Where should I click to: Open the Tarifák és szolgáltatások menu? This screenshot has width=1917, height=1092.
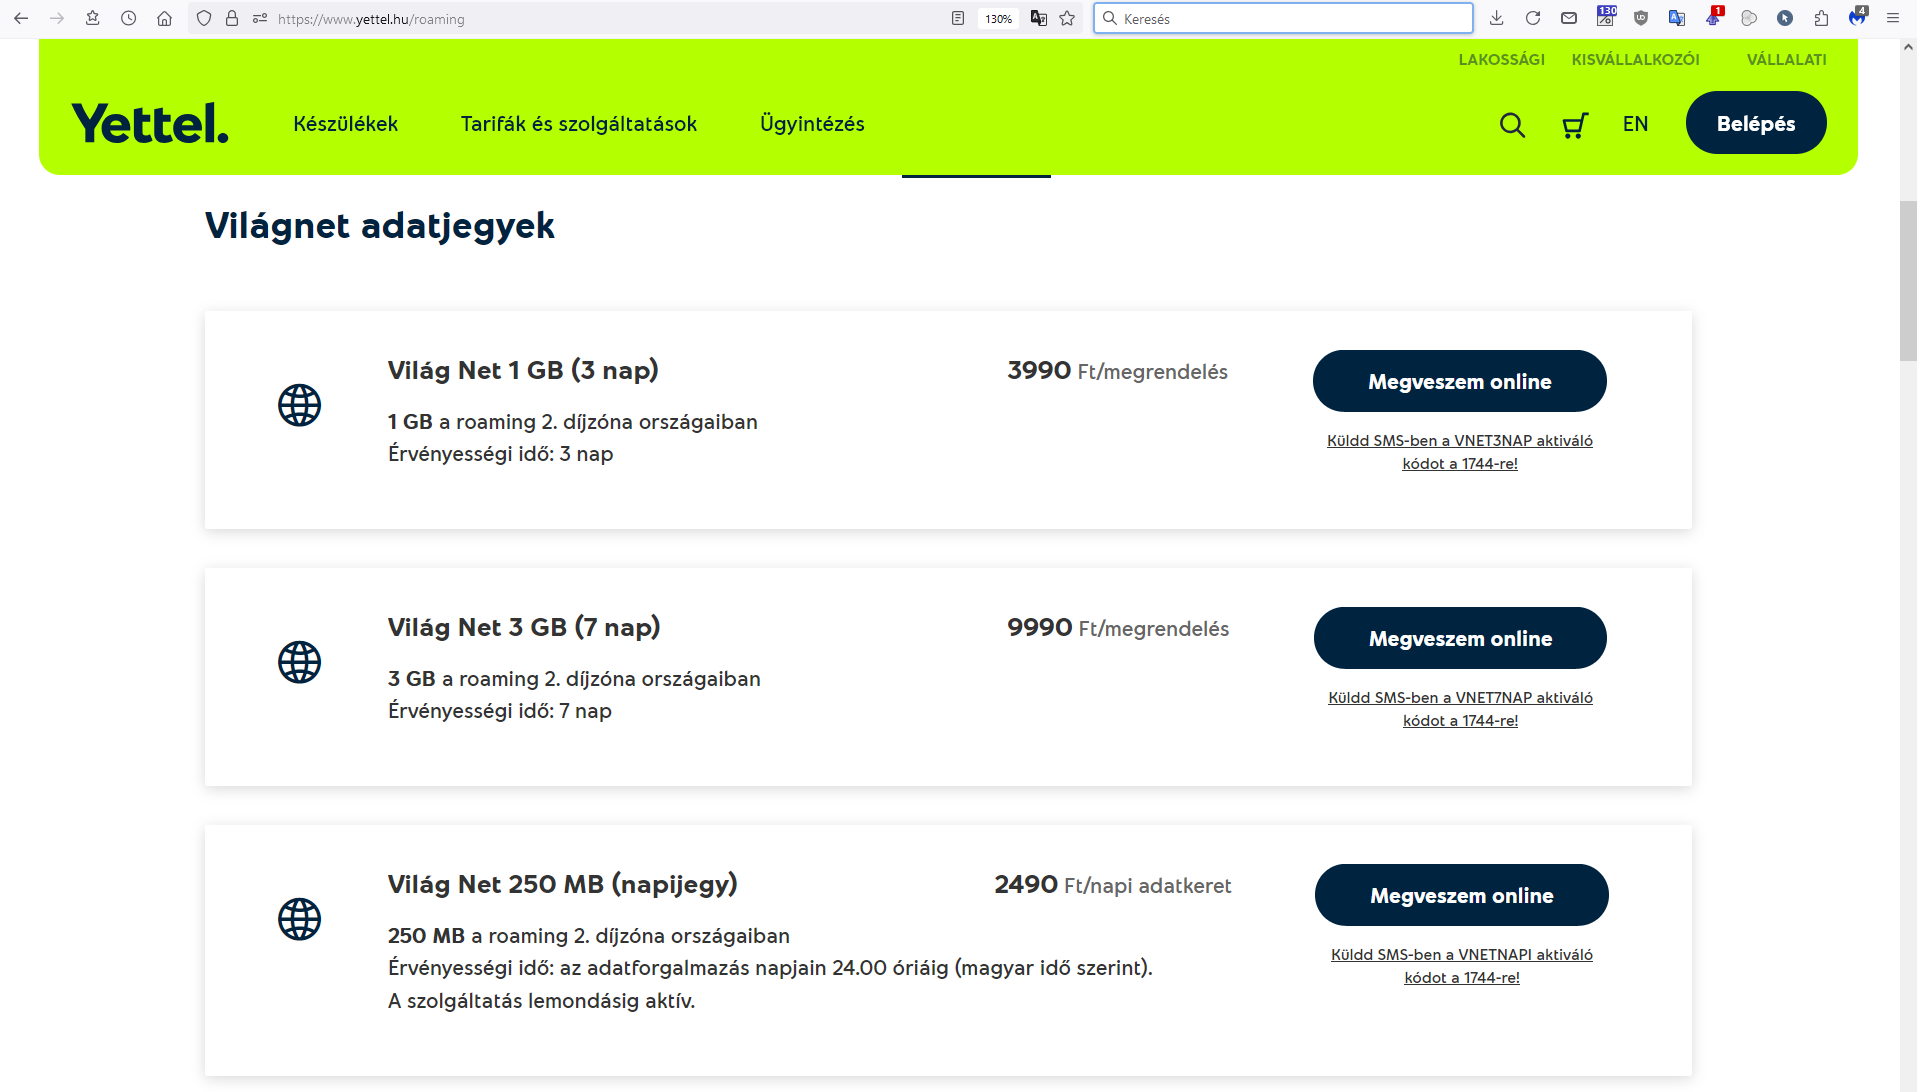(579, 124)
